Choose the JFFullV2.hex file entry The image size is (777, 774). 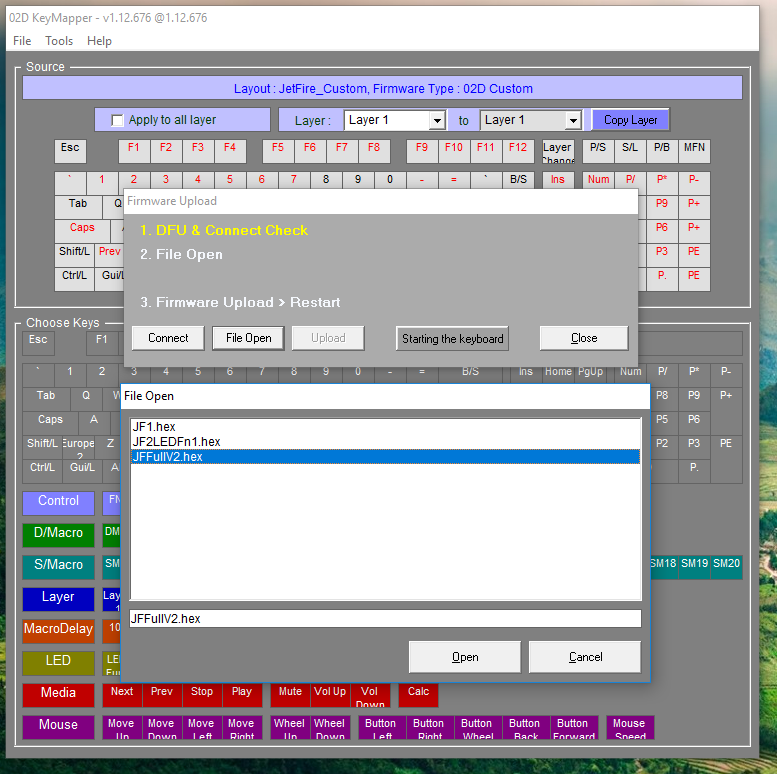167,457
